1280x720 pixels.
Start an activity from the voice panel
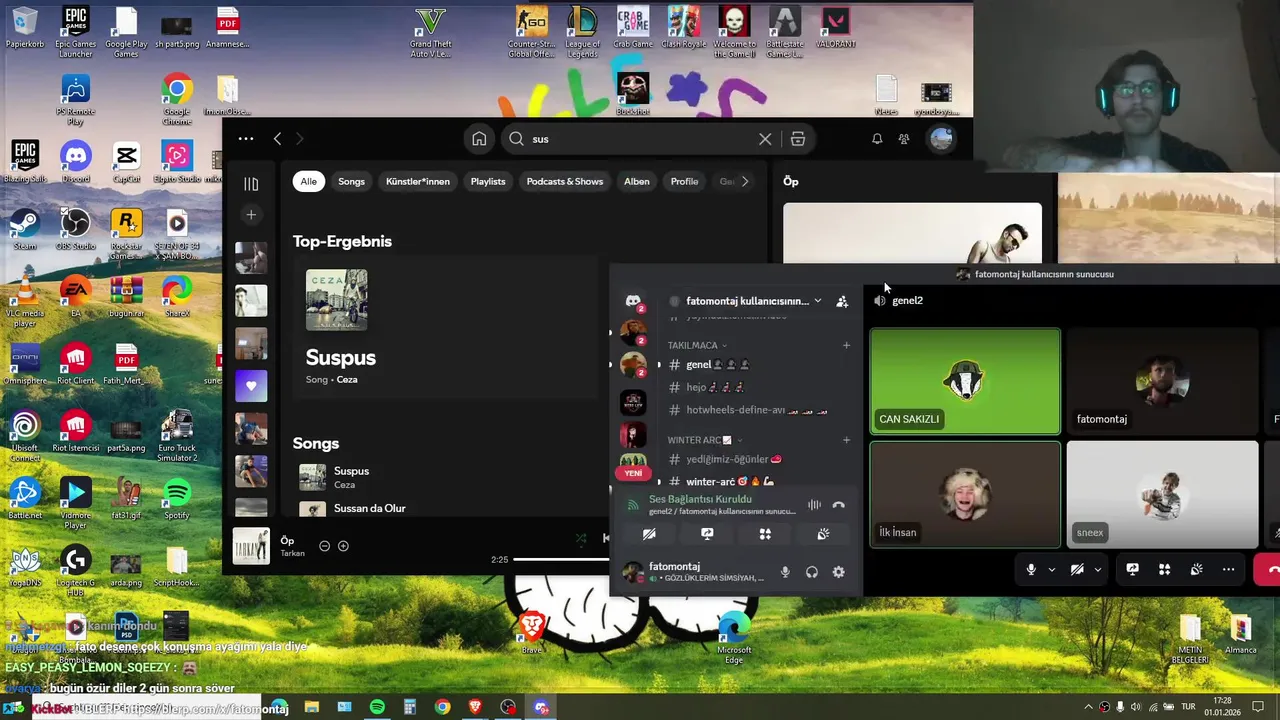(x=765, y=534)
